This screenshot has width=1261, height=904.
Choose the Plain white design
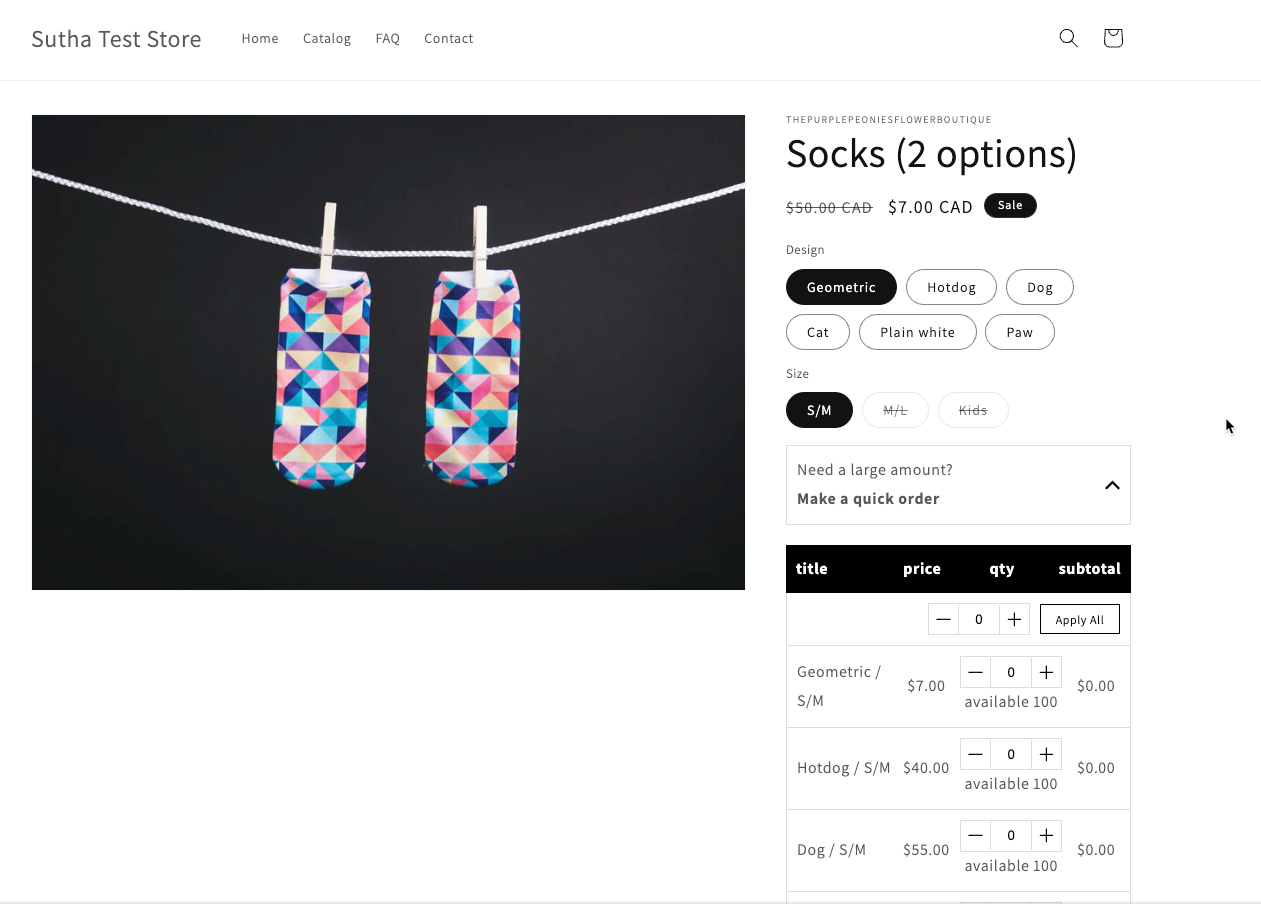pyautogui.click(x=917, y=332)
